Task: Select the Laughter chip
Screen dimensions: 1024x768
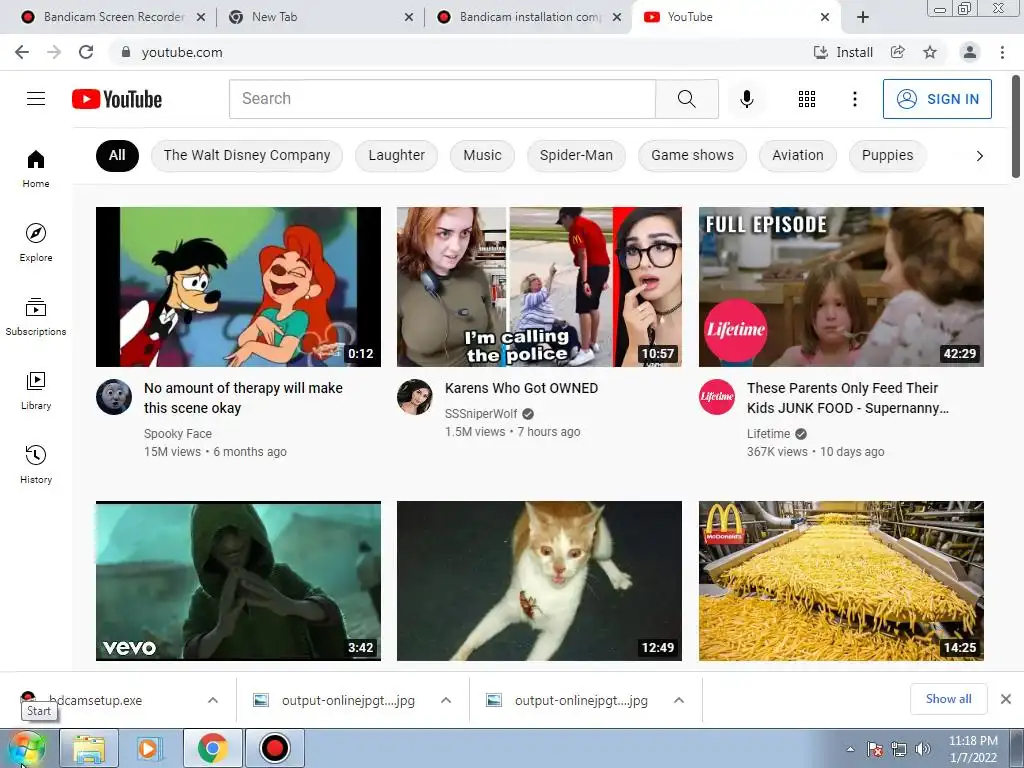Action: pyautogui.click(x=396, y=155)
